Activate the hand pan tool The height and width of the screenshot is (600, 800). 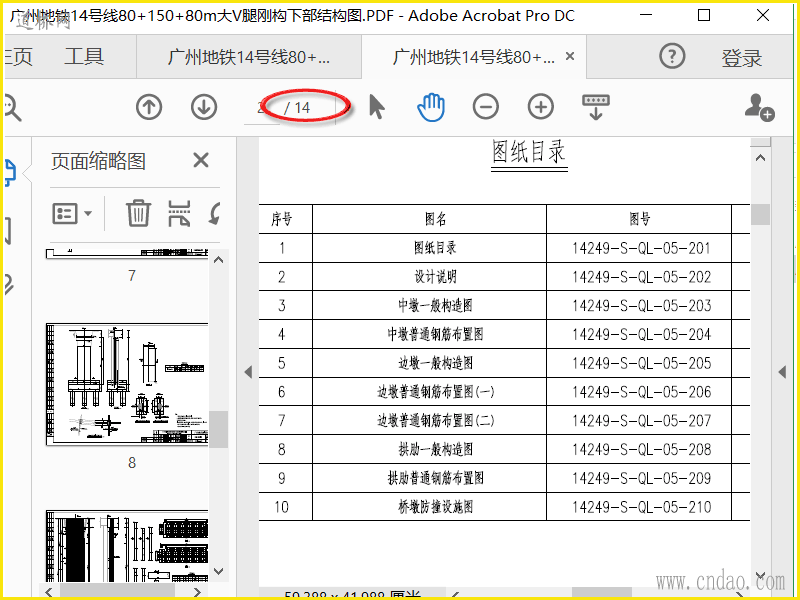point(431,107)
